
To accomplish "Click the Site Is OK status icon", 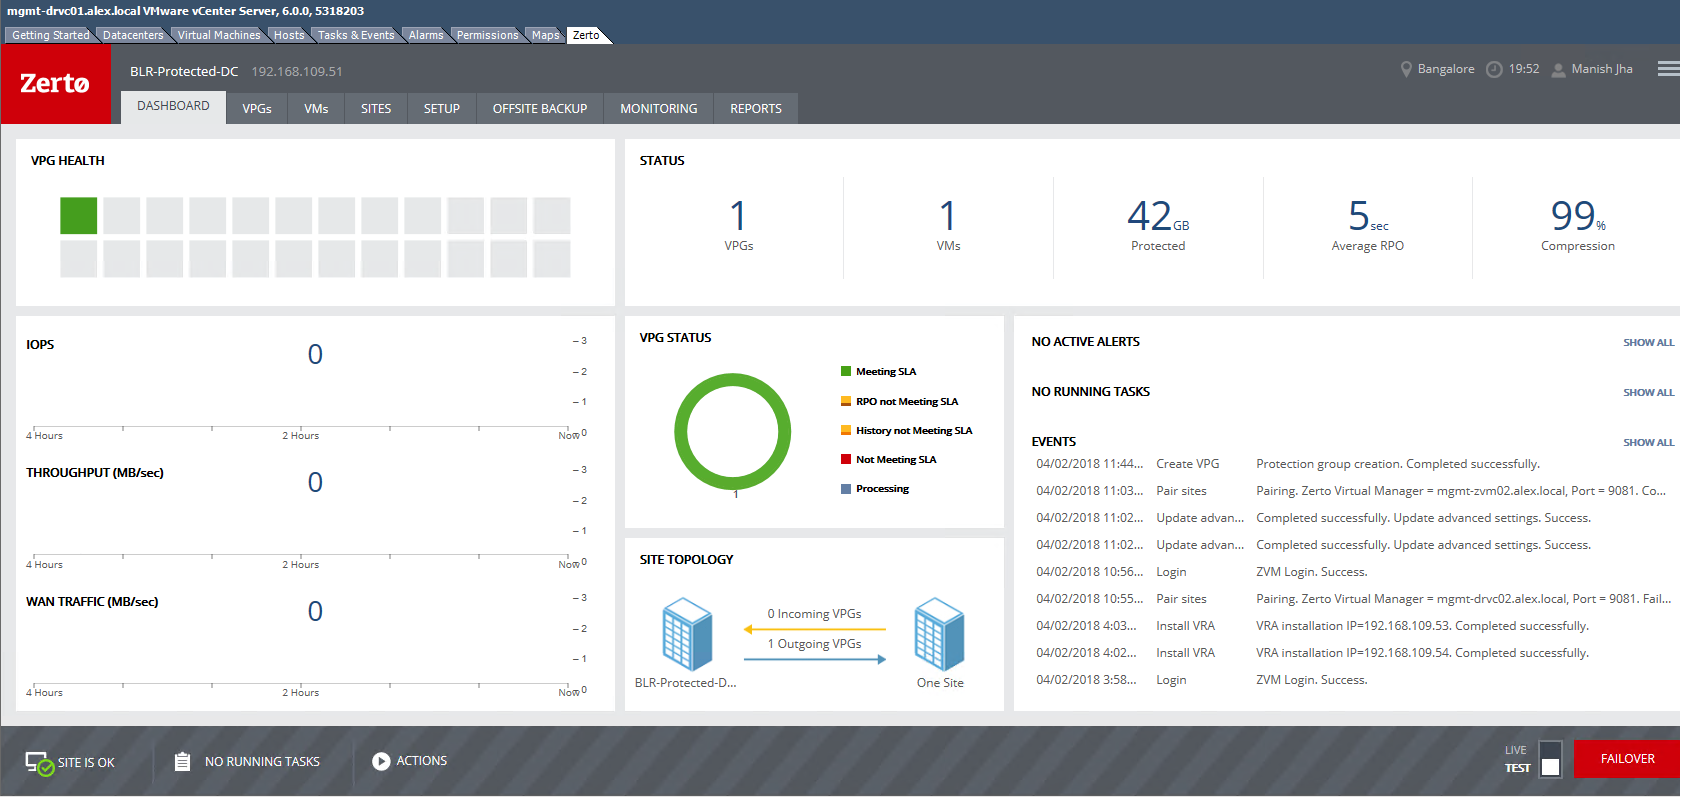I will tap(39, 763).
